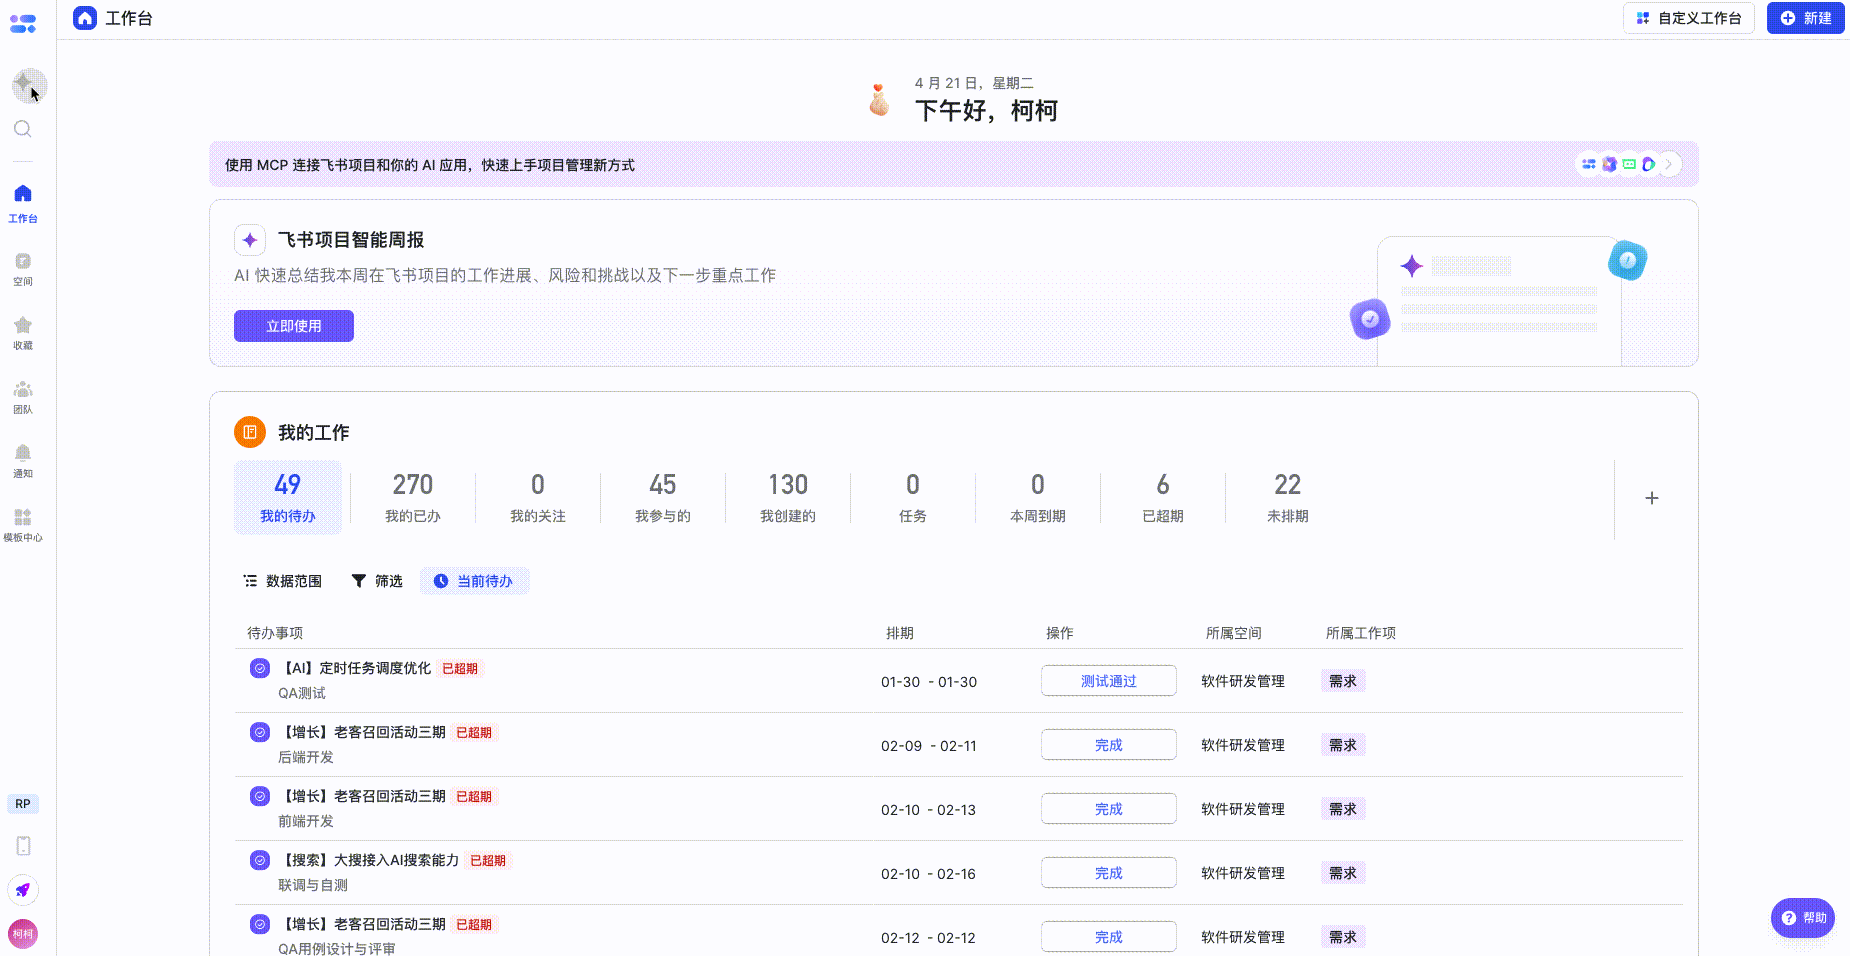Viewport: 1850px width, 956px height.
Task: Click 完成 for the 后端开发 row
Action: coord(1109,745)
